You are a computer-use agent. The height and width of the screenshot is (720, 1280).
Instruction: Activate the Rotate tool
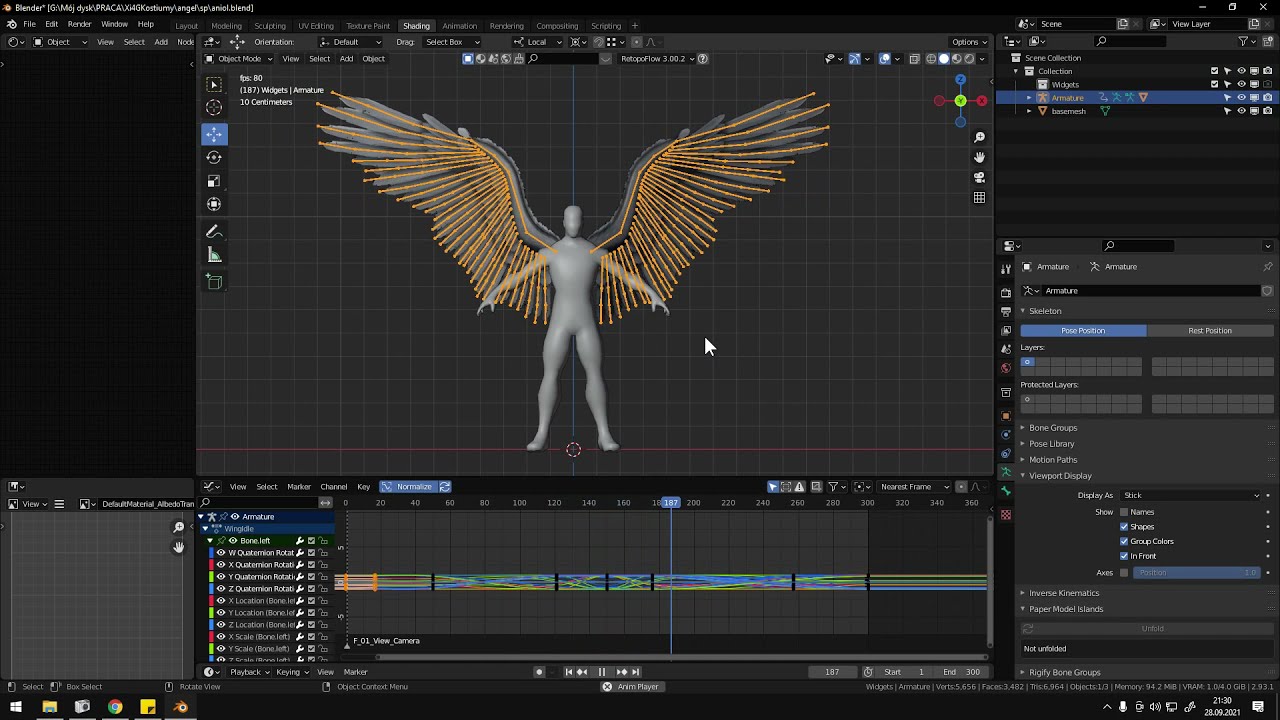click(214, 157)
